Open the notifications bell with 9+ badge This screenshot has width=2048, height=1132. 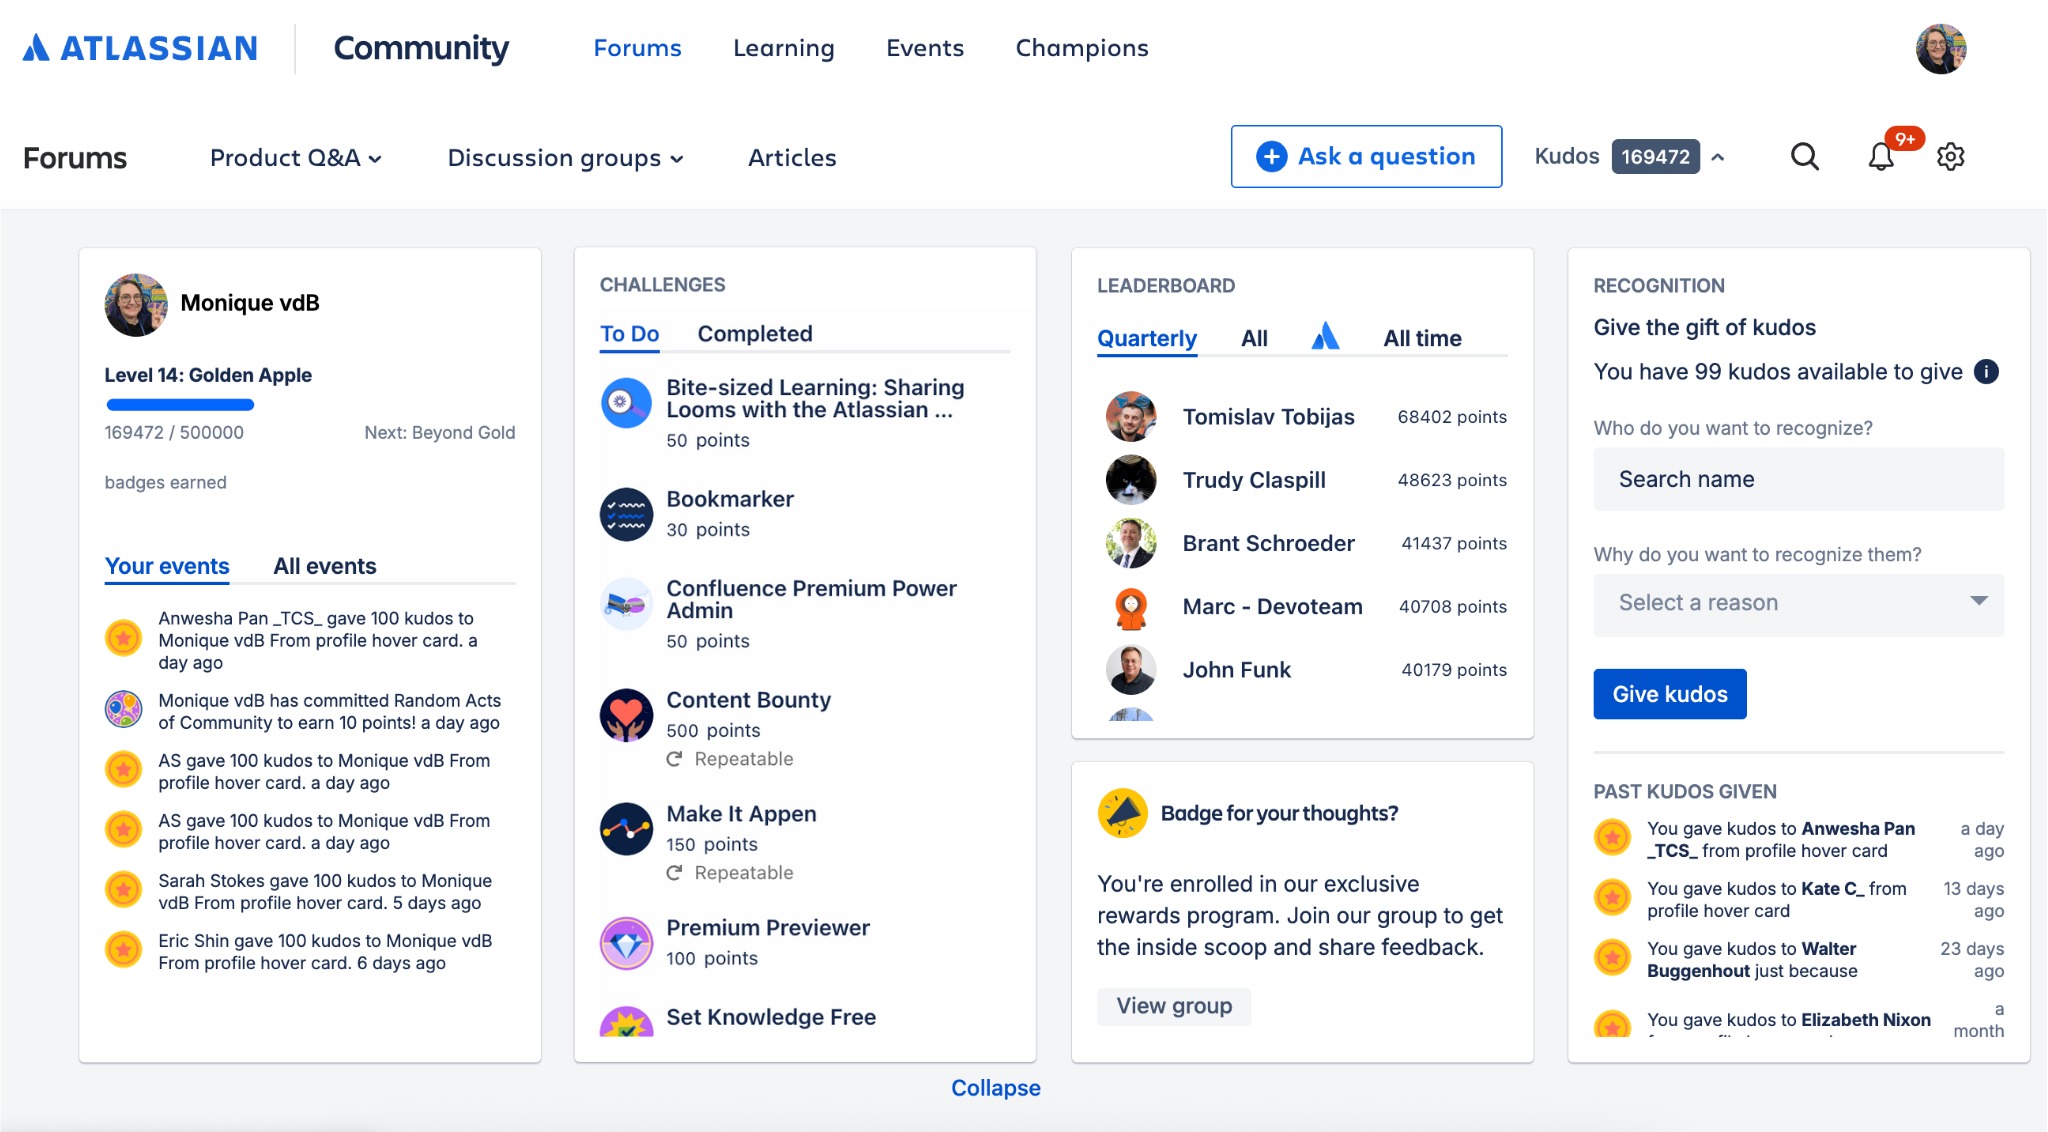pos(1882,157)
